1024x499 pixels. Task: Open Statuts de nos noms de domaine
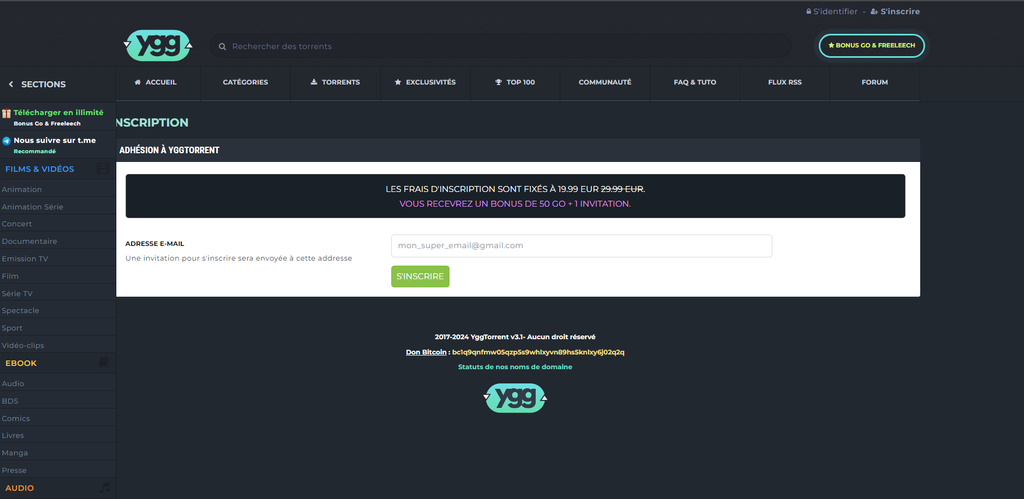[x=515, y=367]
